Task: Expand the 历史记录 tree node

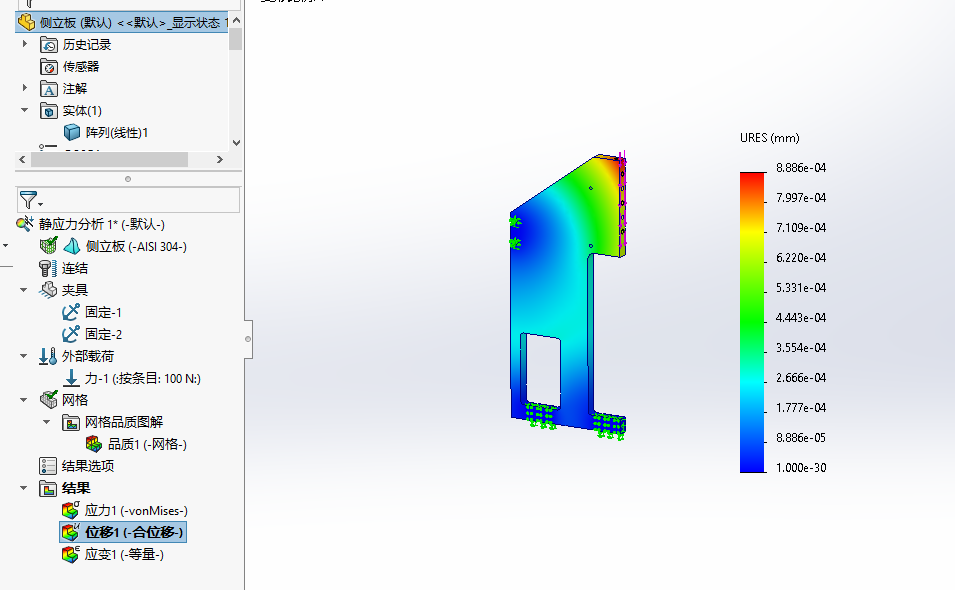Action: 25,44
